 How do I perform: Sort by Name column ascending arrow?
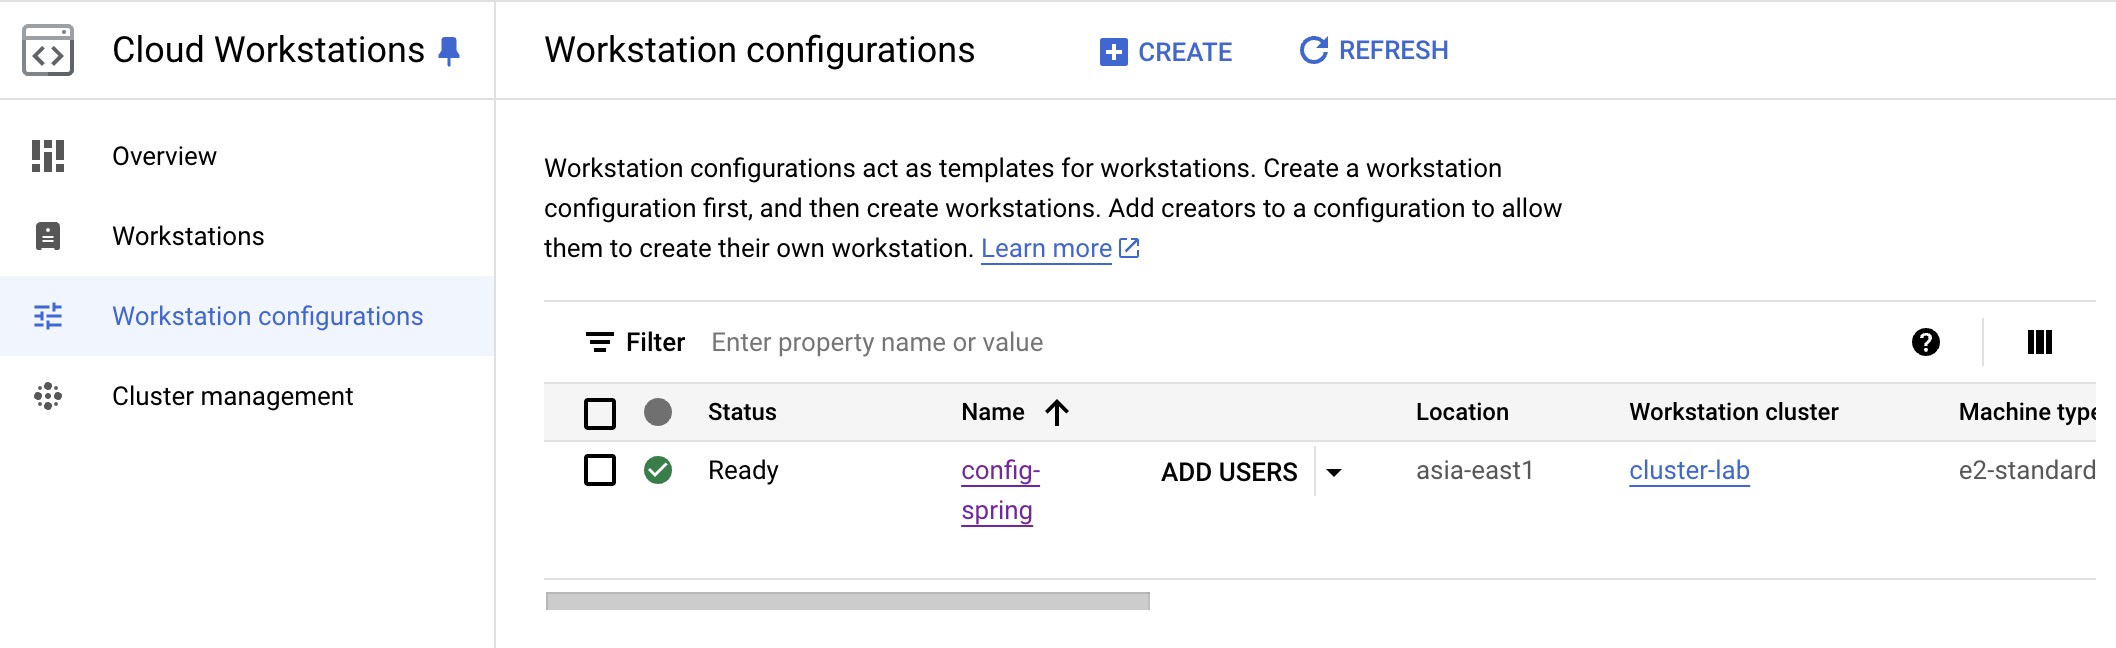1057,412
